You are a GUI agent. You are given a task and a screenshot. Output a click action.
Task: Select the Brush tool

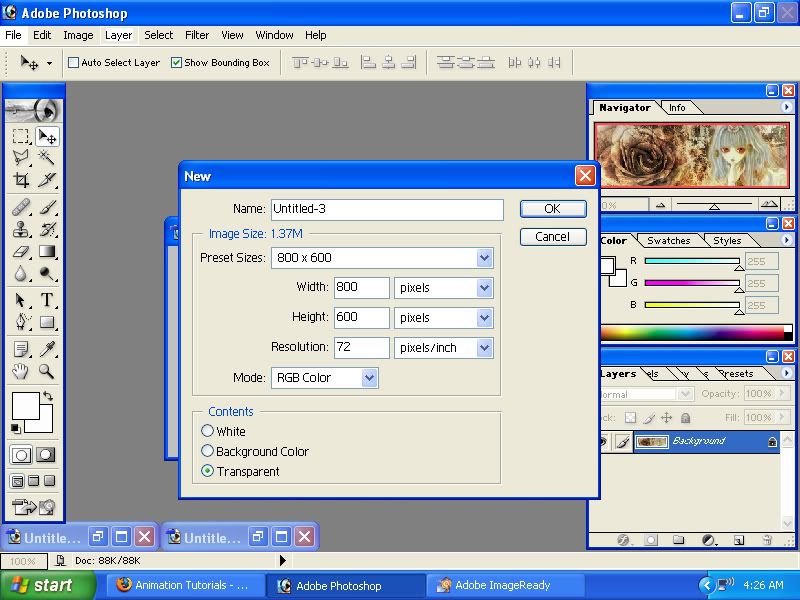coord(47,208)
